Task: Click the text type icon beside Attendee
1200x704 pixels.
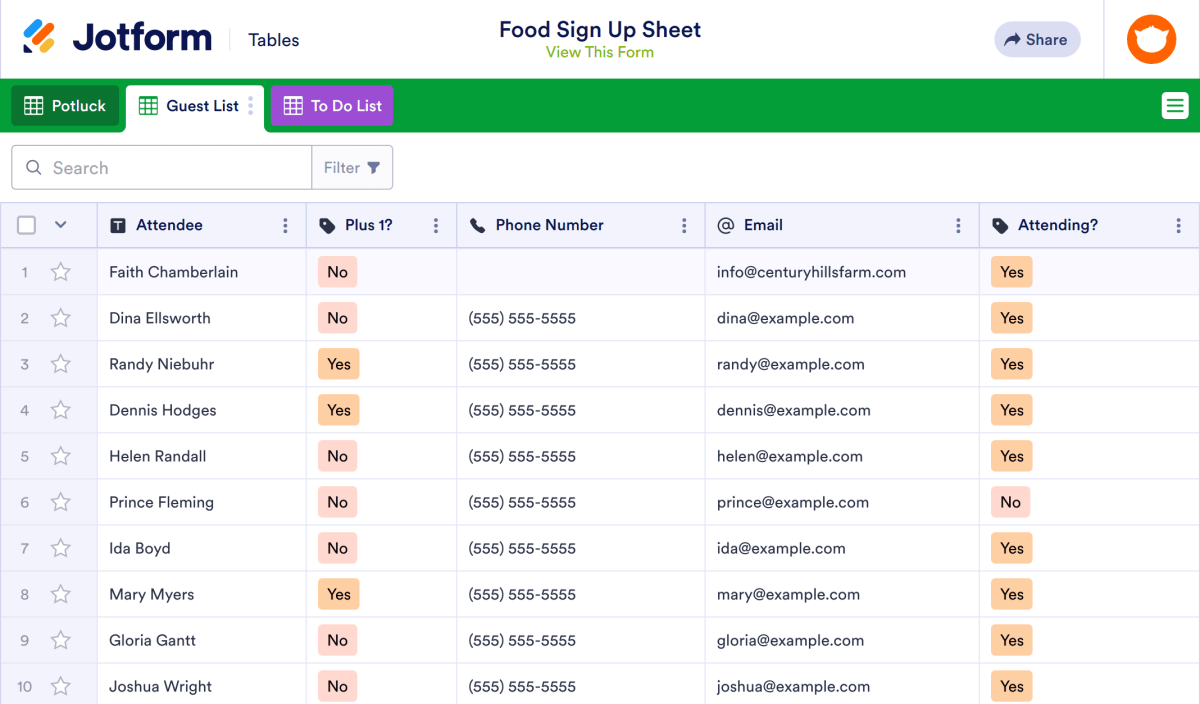Action: pos(118,225)
